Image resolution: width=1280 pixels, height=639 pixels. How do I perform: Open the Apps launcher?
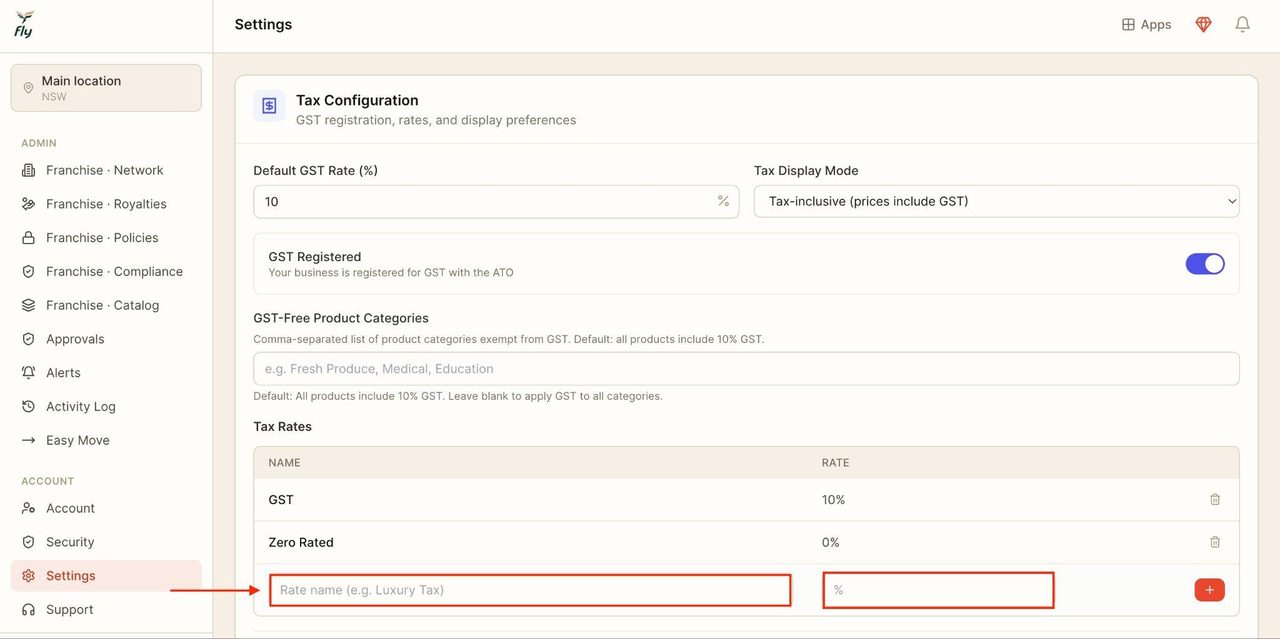point(1146,25)
